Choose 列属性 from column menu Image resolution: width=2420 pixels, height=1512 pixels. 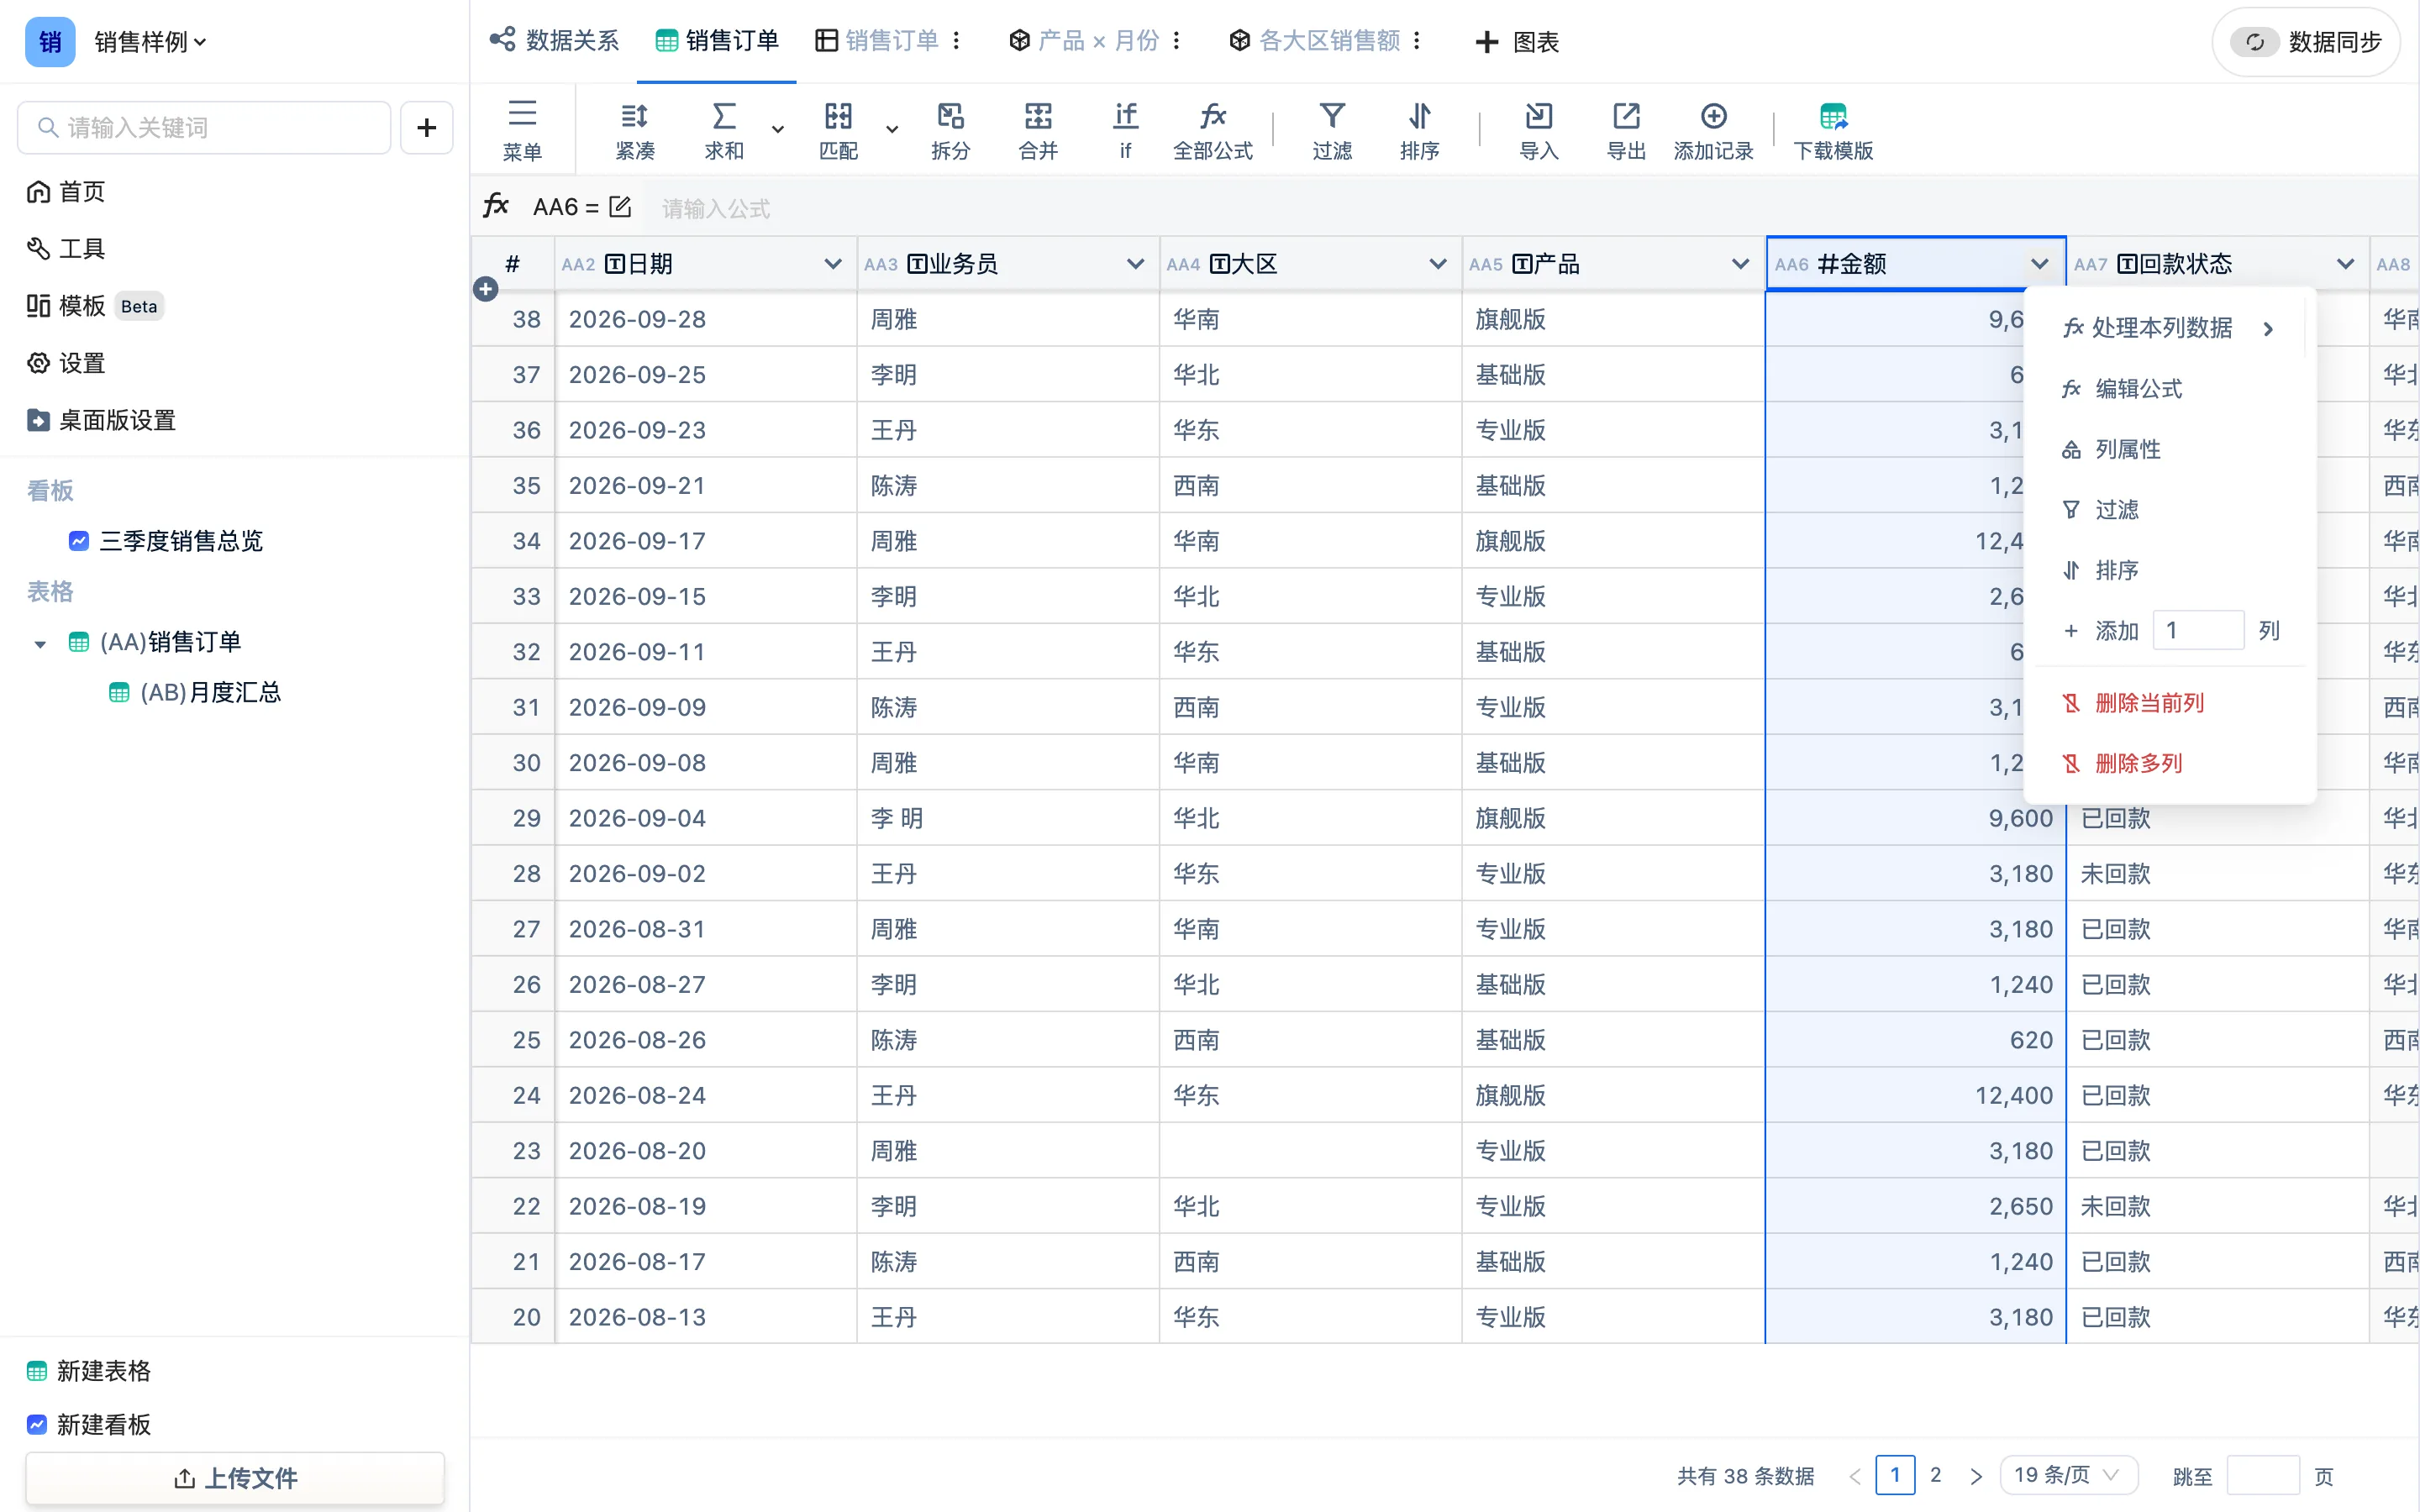2170,449
